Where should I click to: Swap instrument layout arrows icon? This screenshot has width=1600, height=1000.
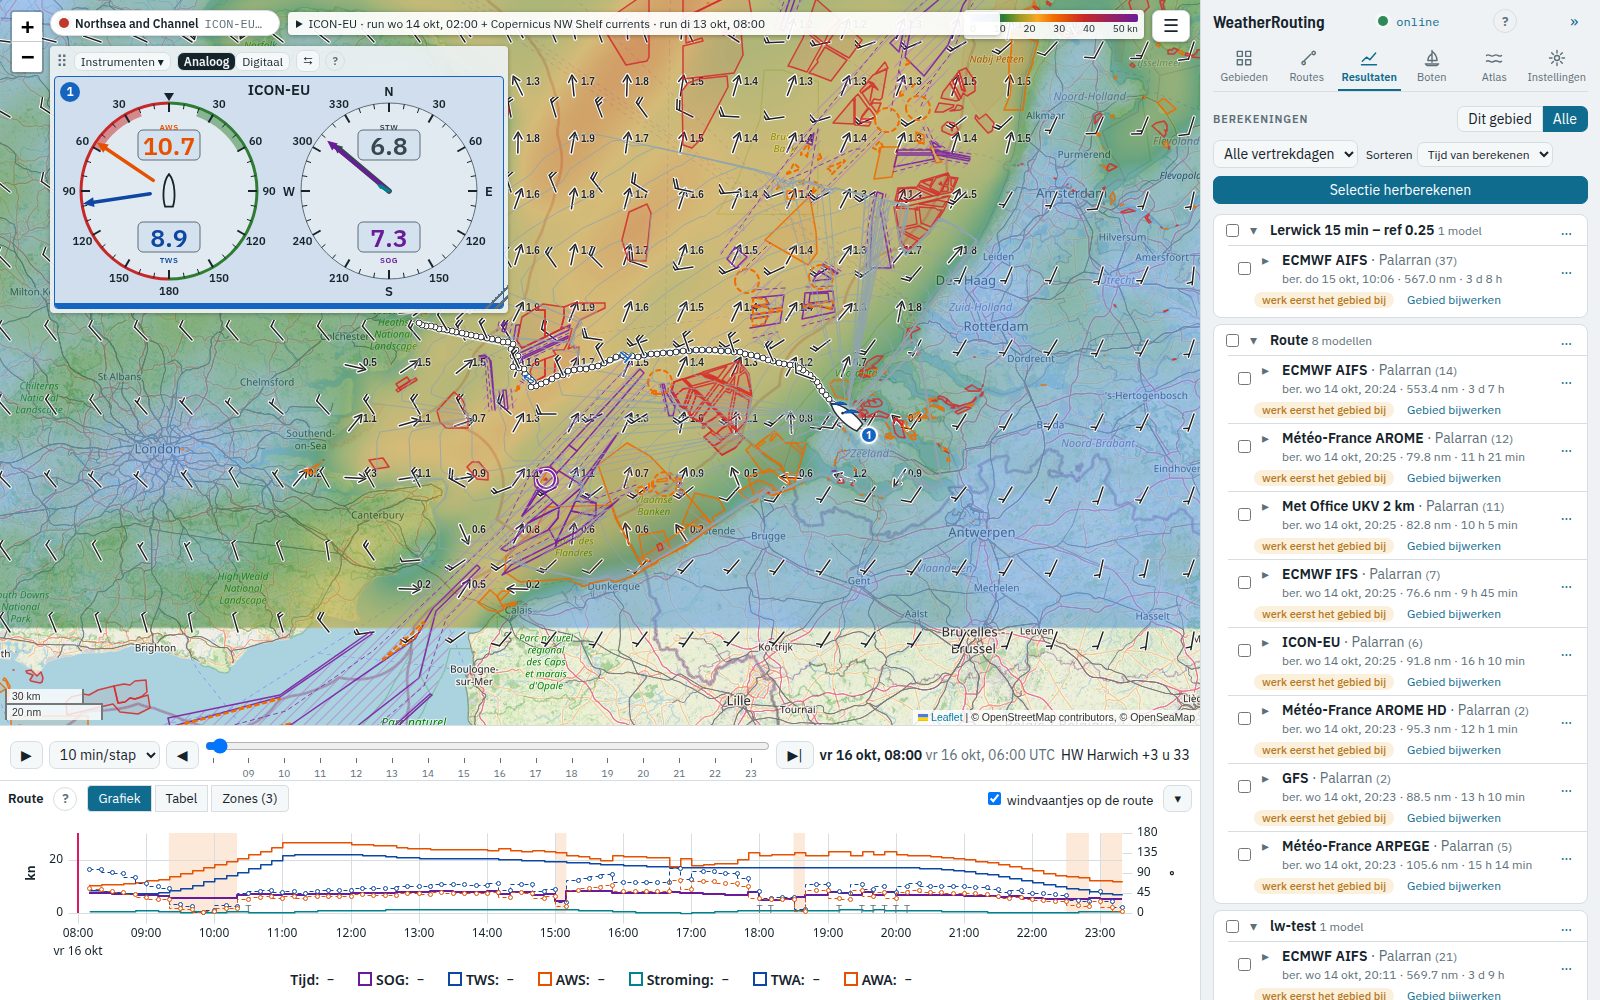308,61
